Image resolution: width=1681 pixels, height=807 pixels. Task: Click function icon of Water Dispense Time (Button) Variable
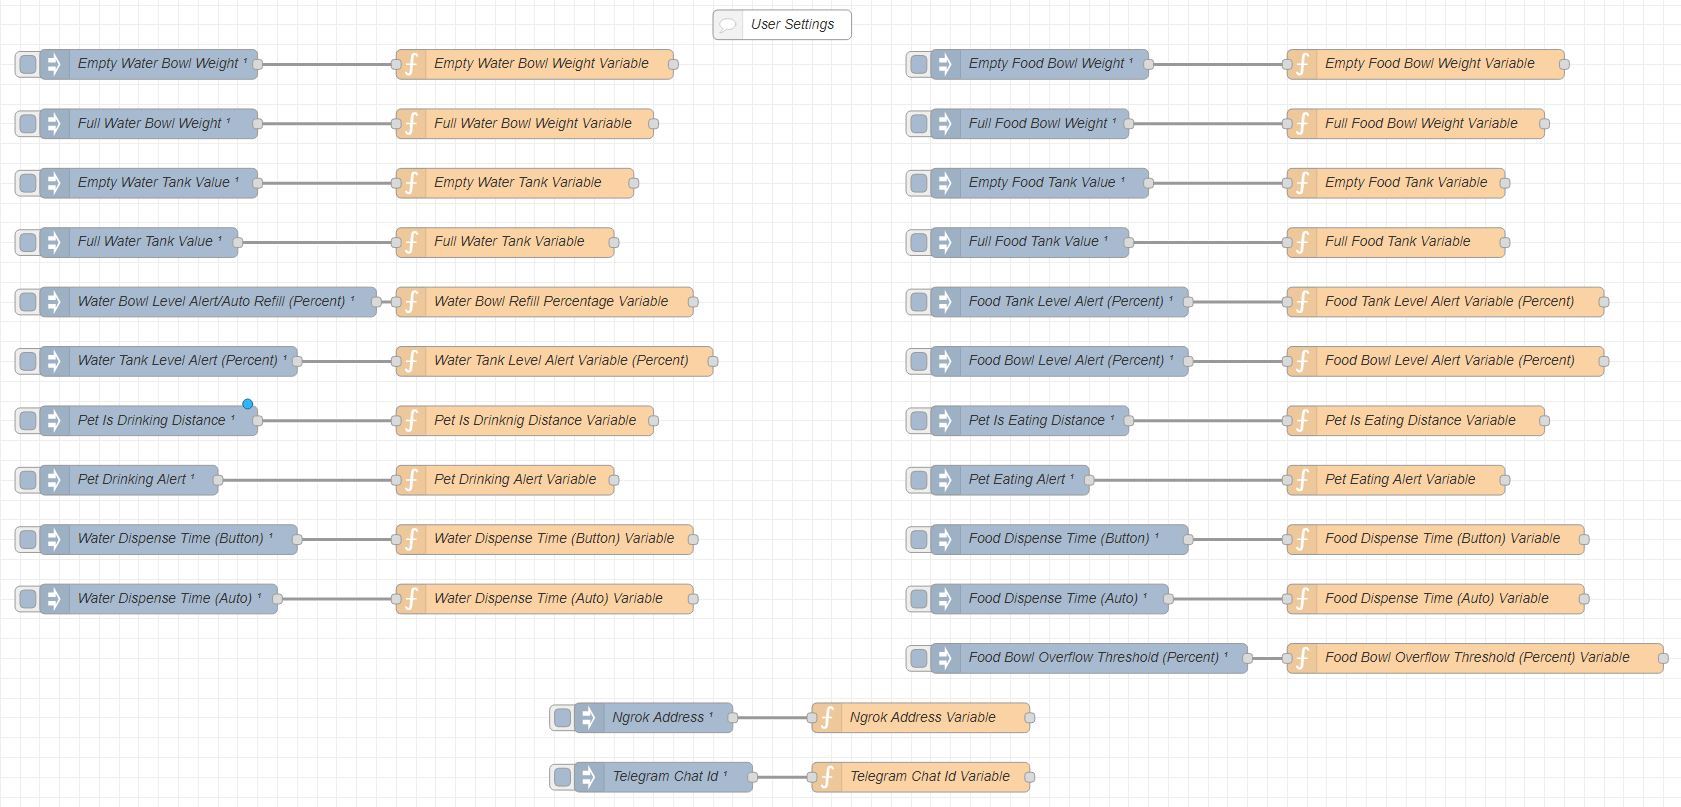(411, 539)
